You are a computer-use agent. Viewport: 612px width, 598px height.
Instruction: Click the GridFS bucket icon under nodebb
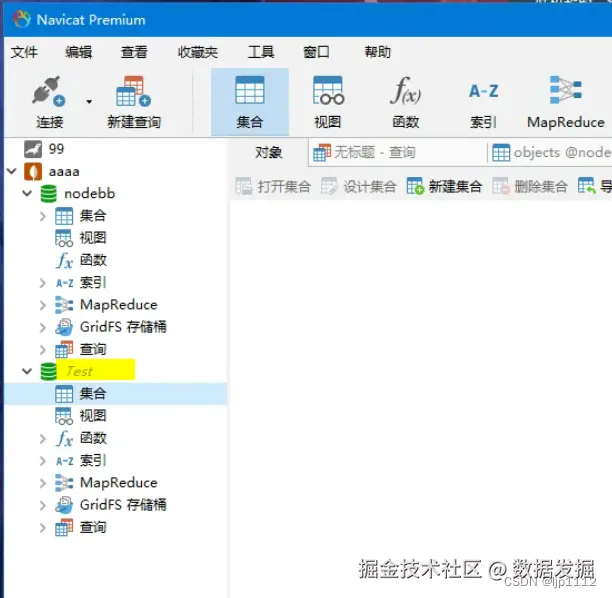[64, 327]
